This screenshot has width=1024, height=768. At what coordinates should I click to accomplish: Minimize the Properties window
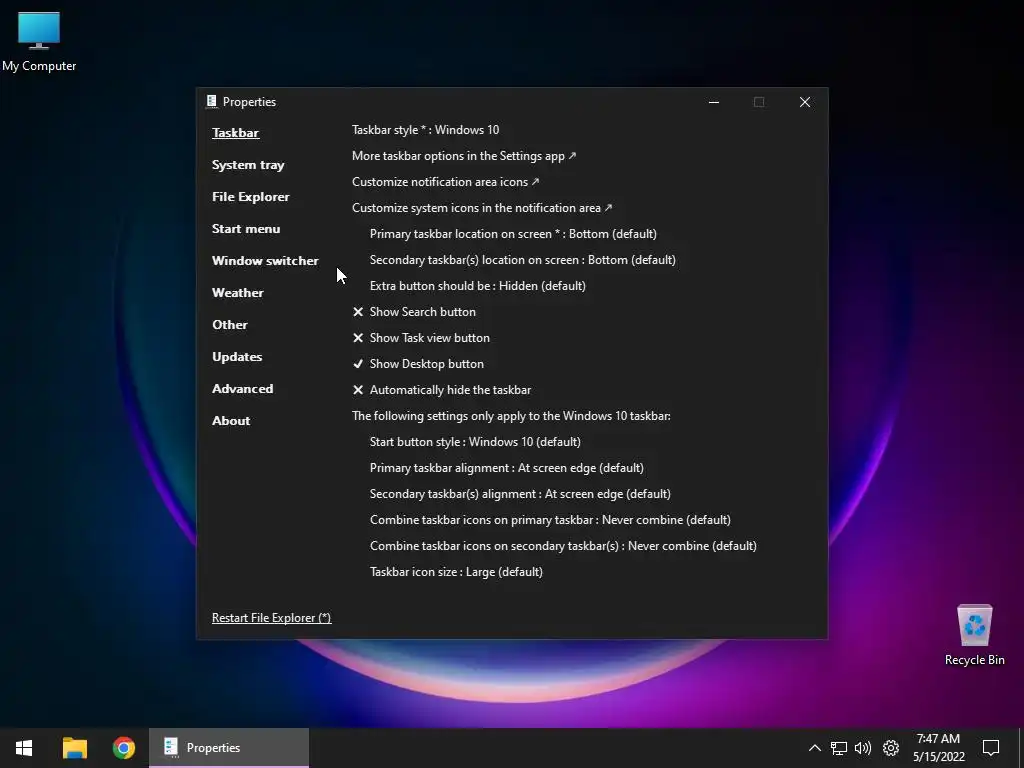click(714, 102)
